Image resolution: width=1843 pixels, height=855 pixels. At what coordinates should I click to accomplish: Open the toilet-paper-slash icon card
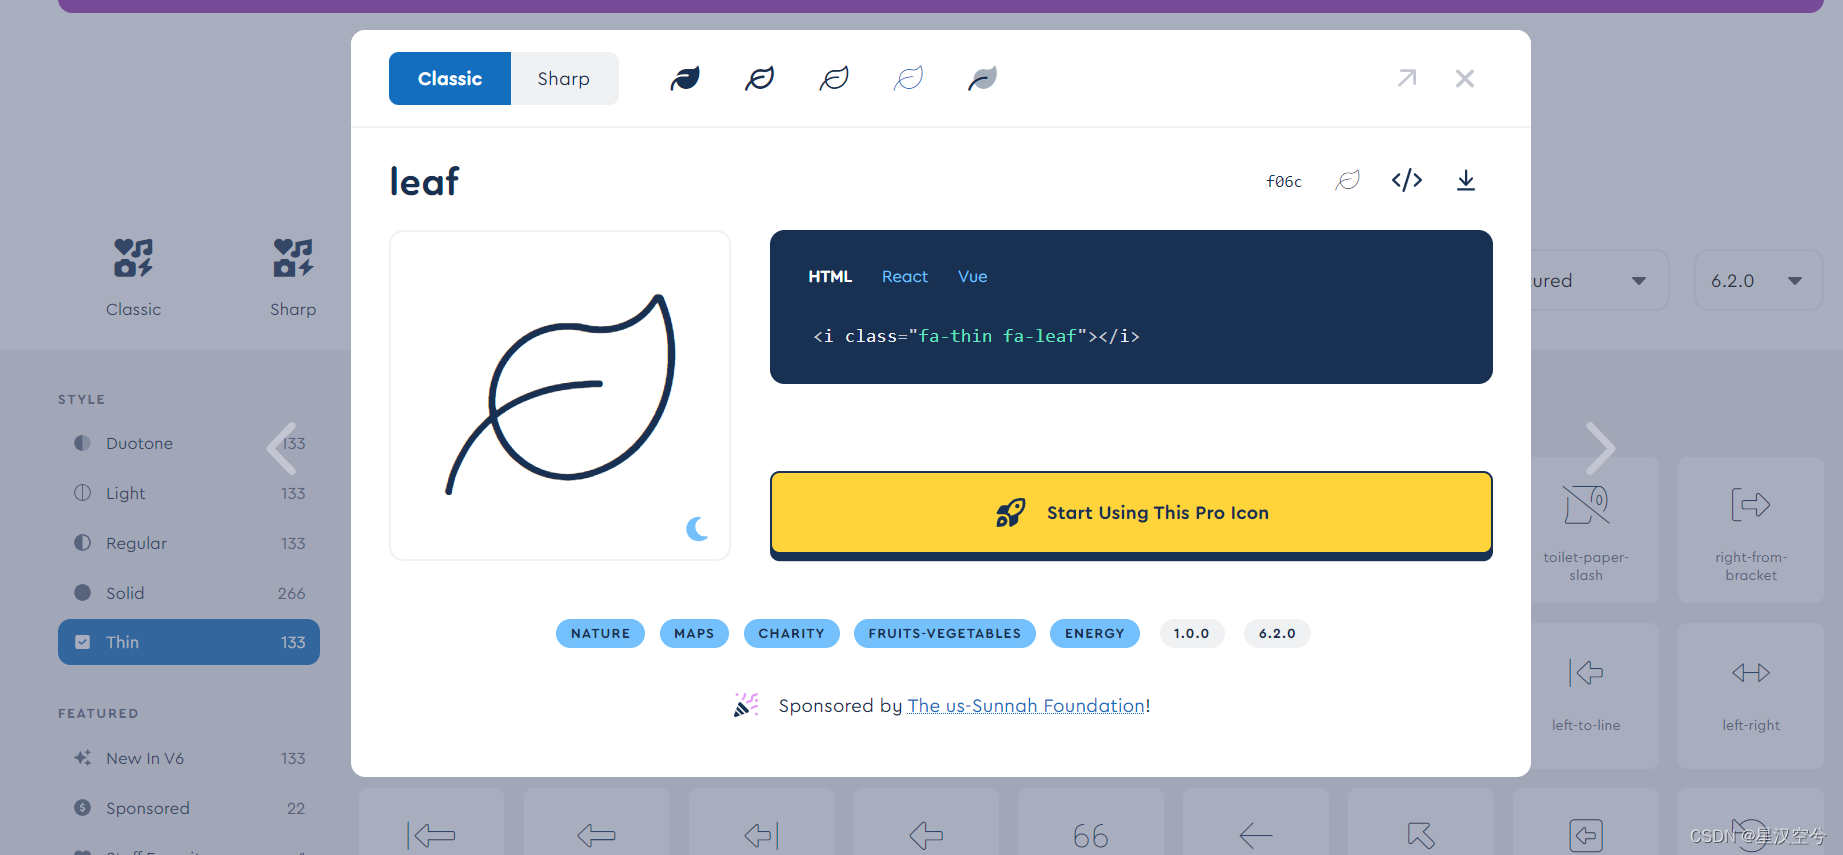point(1586,530)
